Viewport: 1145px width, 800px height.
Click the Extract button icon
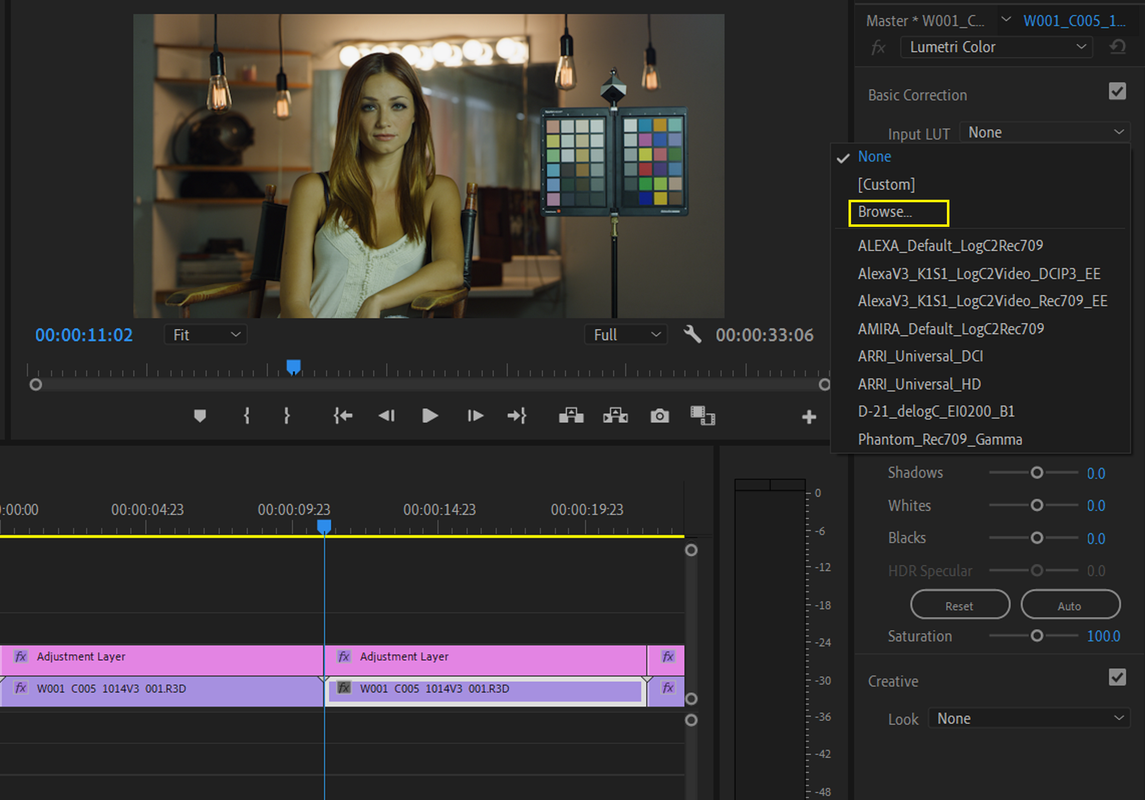(616, 416)
